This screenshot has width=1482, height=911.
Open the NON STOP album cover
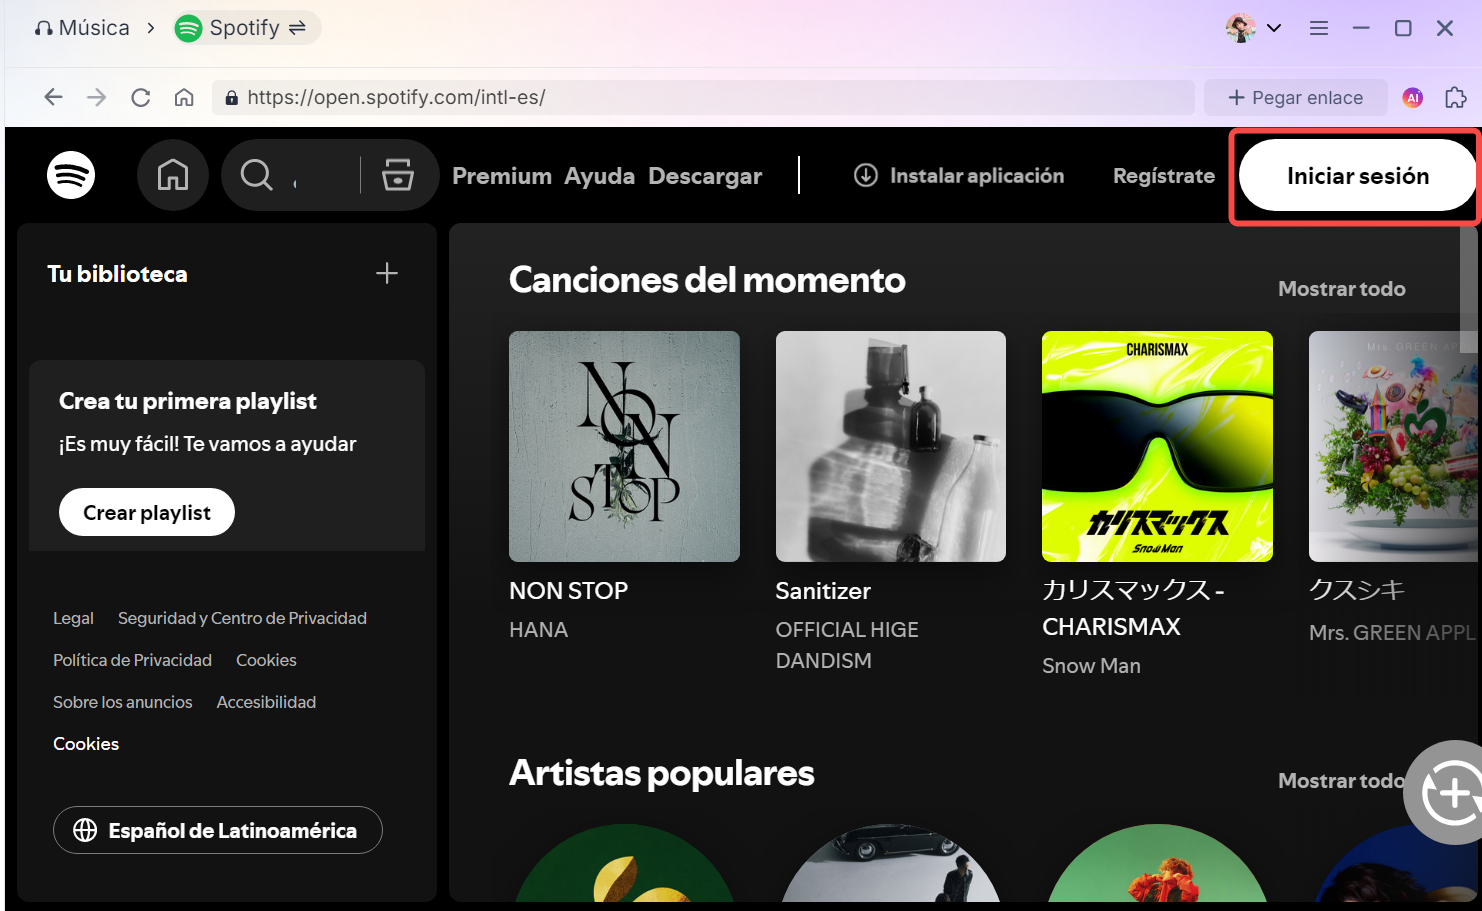click(x=624, y=446)
